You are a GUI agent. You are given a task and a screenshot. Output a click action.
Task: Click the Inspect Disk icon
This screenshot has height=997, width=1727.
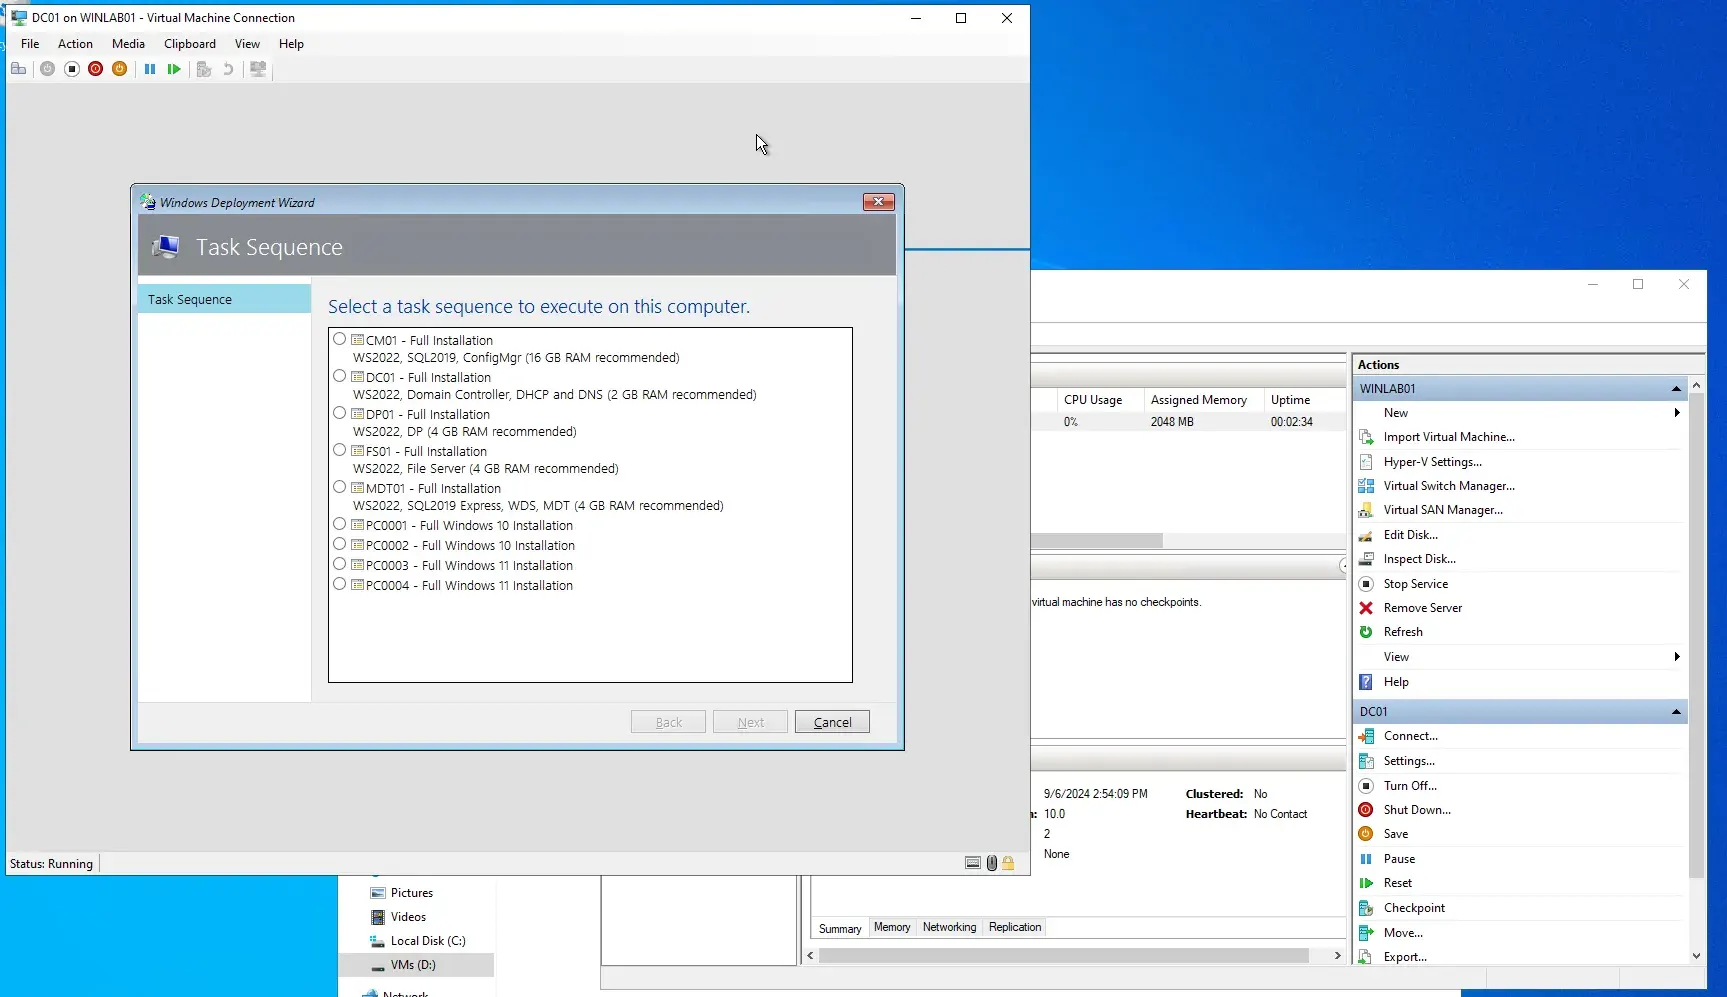click(1366, 559)
